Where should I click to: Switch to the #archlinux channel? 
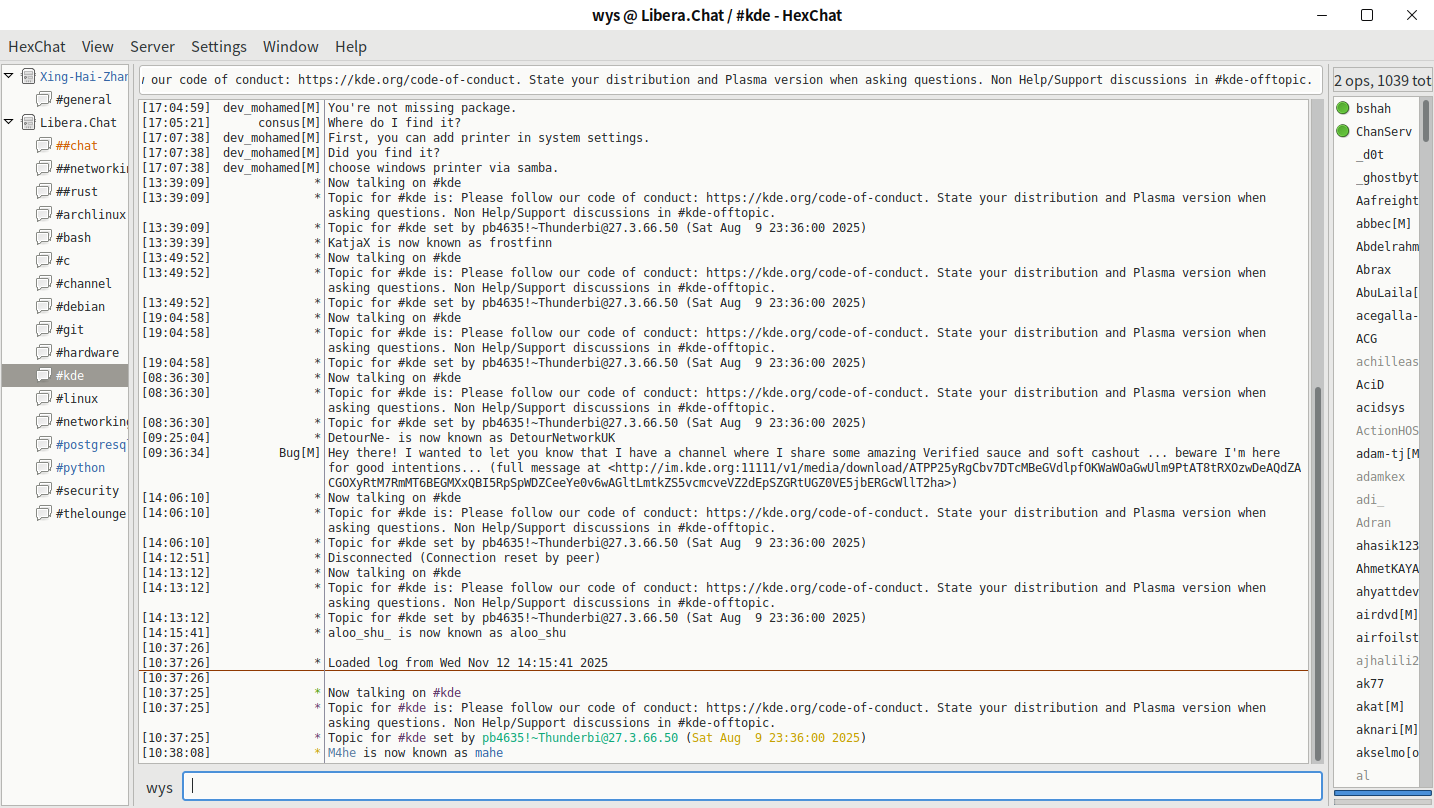click(x=90, y=215)
